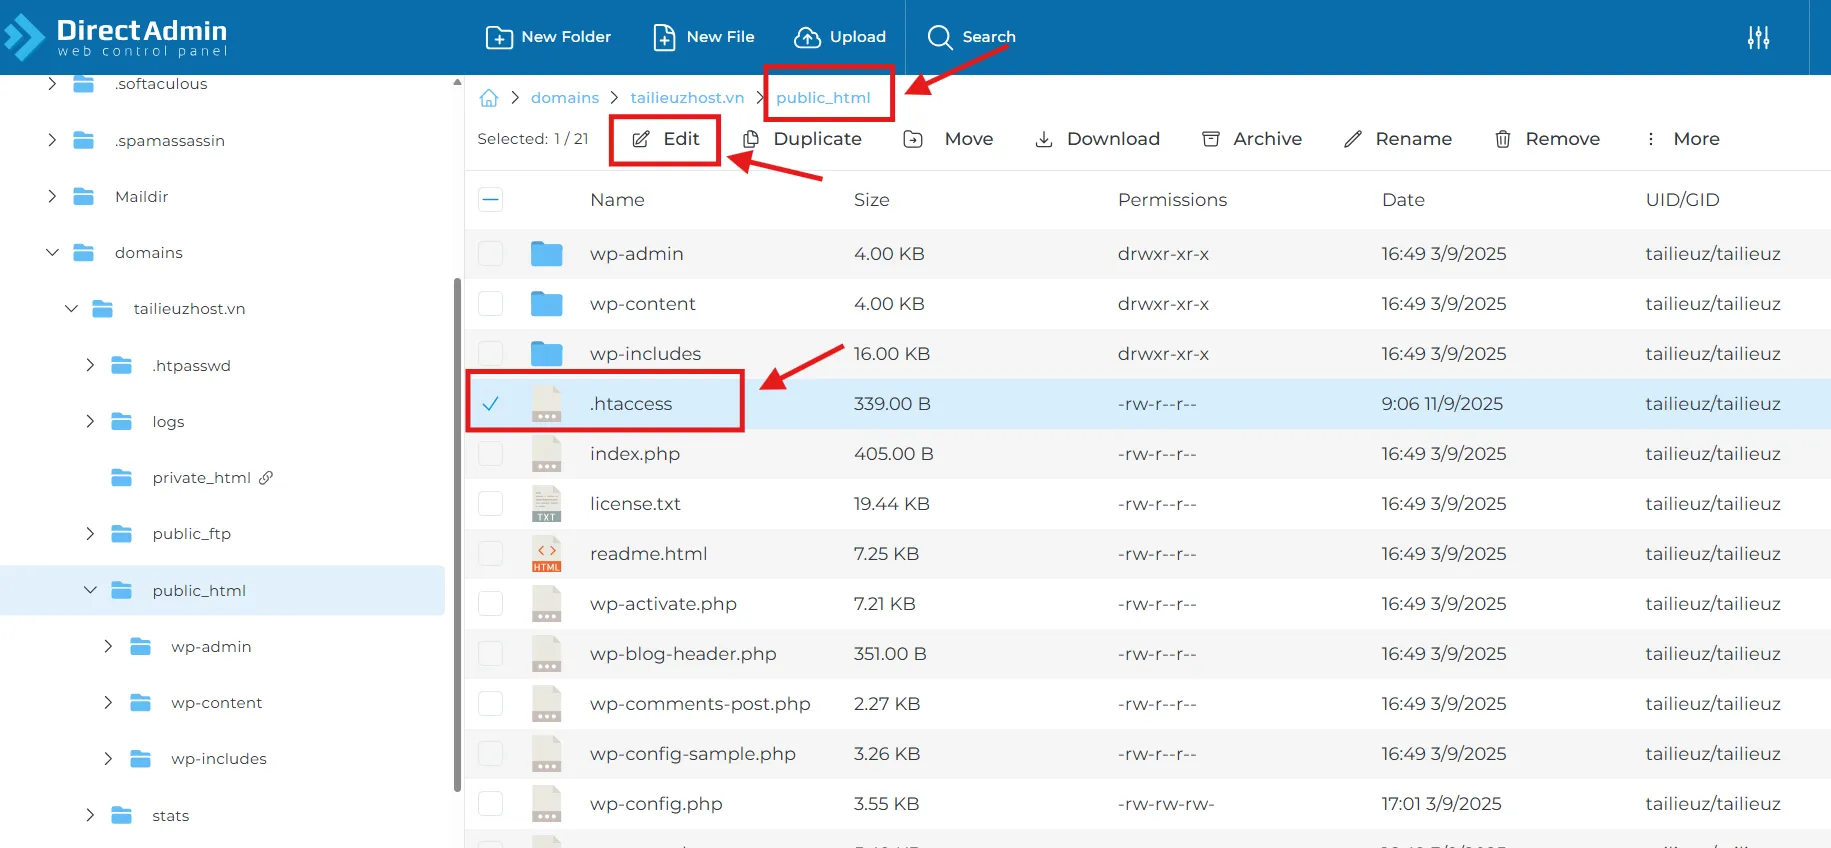Viewport: 1831px width, 848px height.
Task: Click Duplicate in the action bar
Action: tap(802, 139)
